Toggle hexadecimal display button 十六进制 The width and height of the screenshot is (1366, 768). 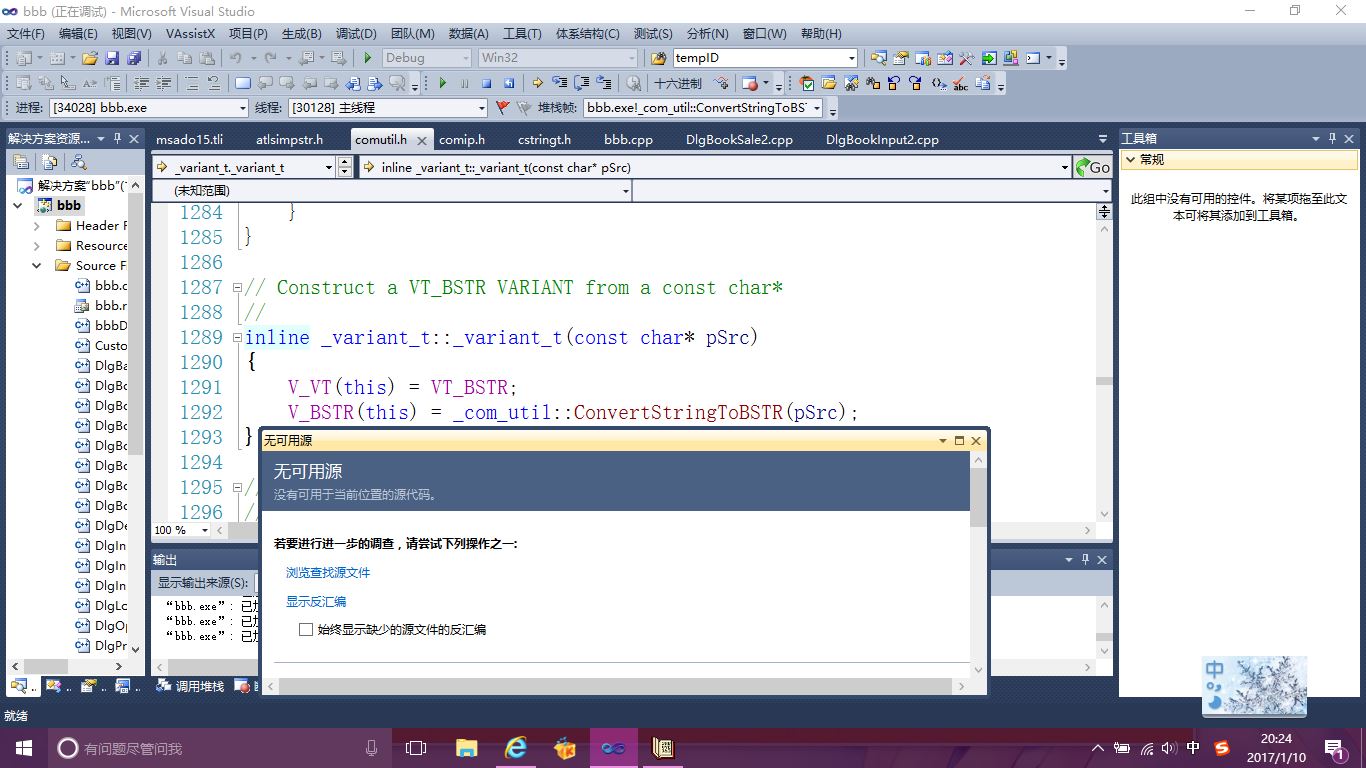[x=678, y=83]
